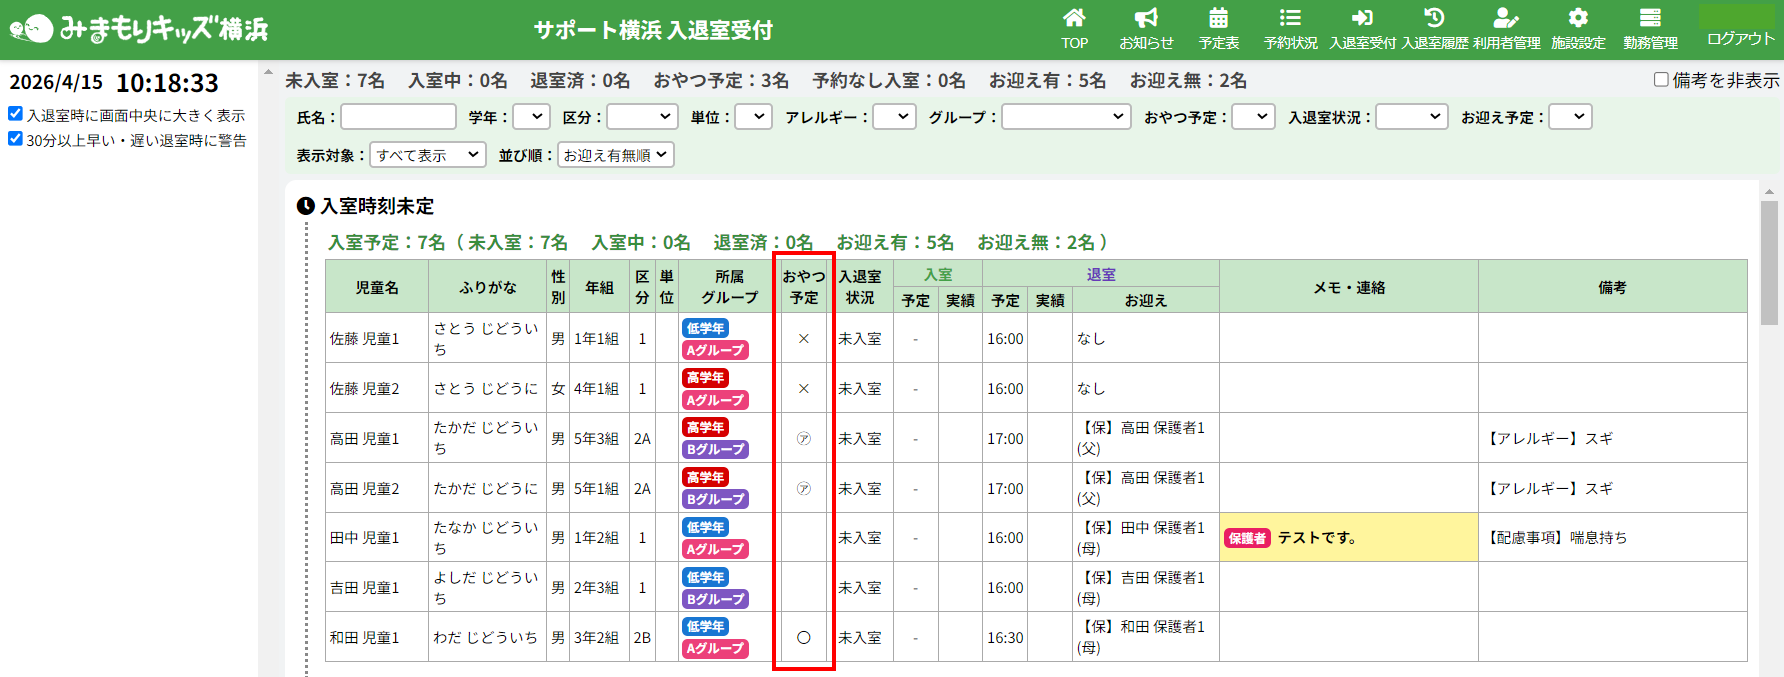Click the みまもりキッズ横浜 logo
This screenshot has height=677, width=1784.
click(140, 29)
